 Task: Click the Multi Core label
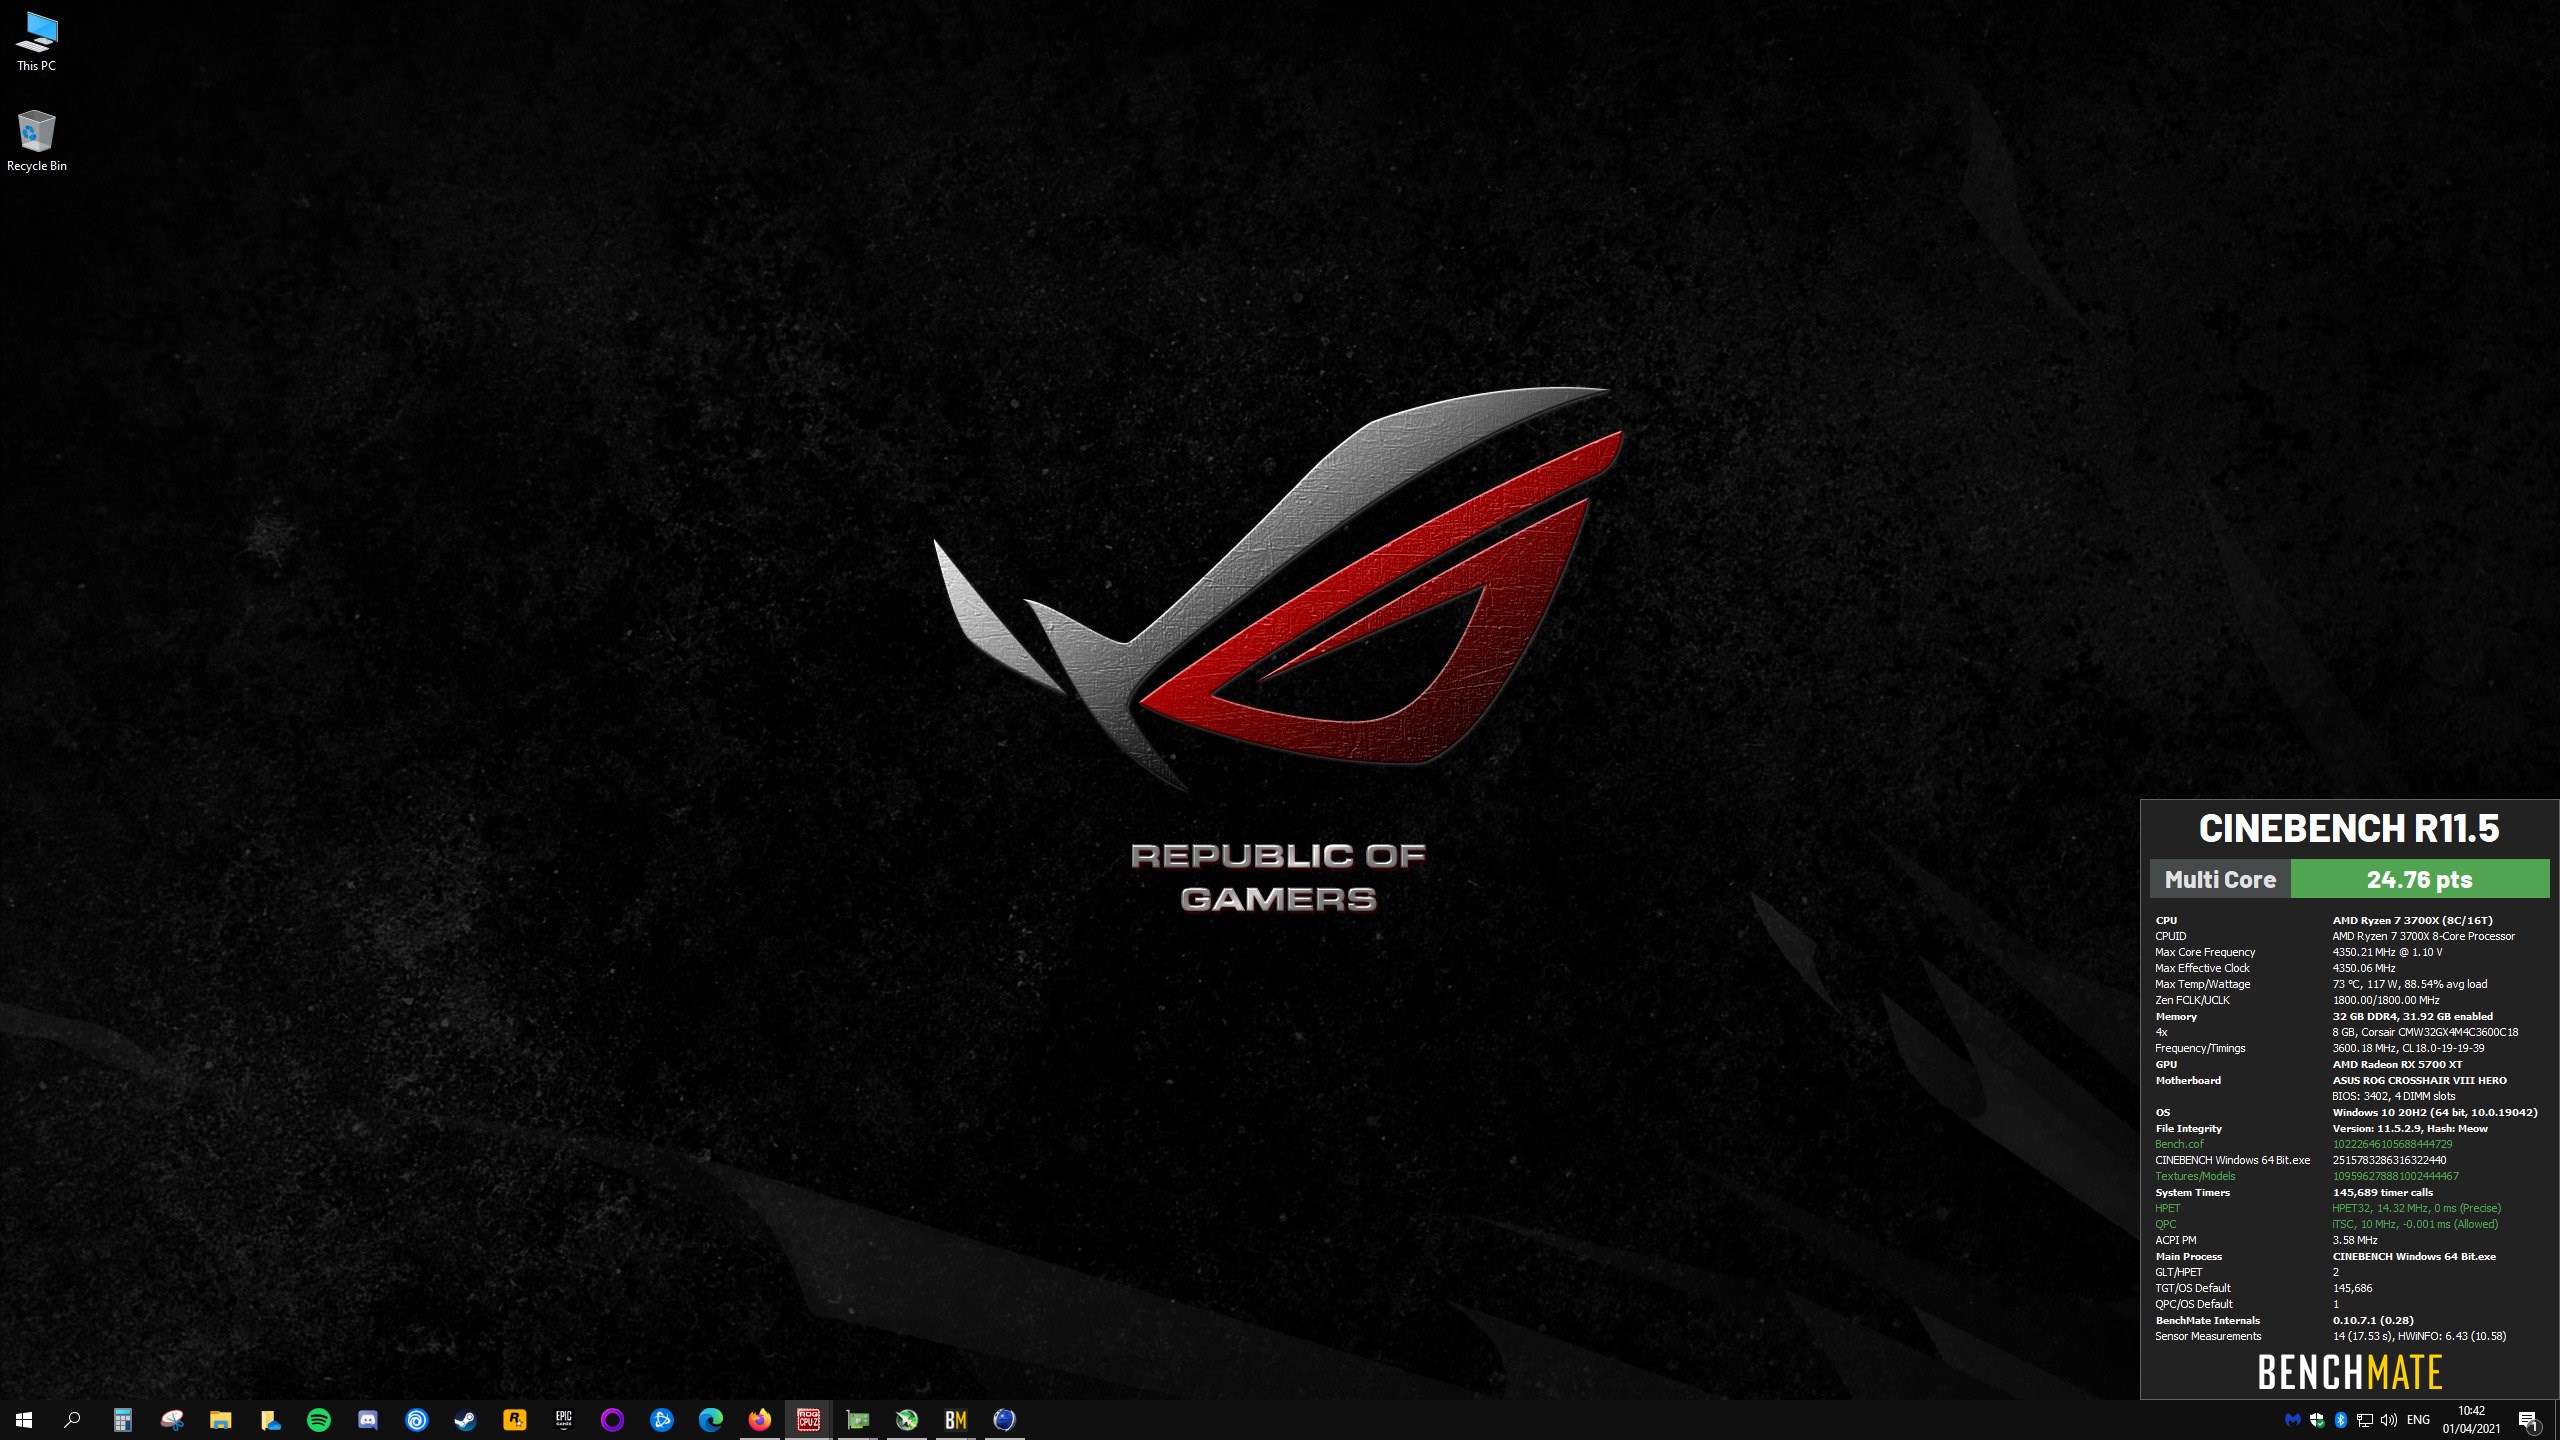click(2220, 879)
